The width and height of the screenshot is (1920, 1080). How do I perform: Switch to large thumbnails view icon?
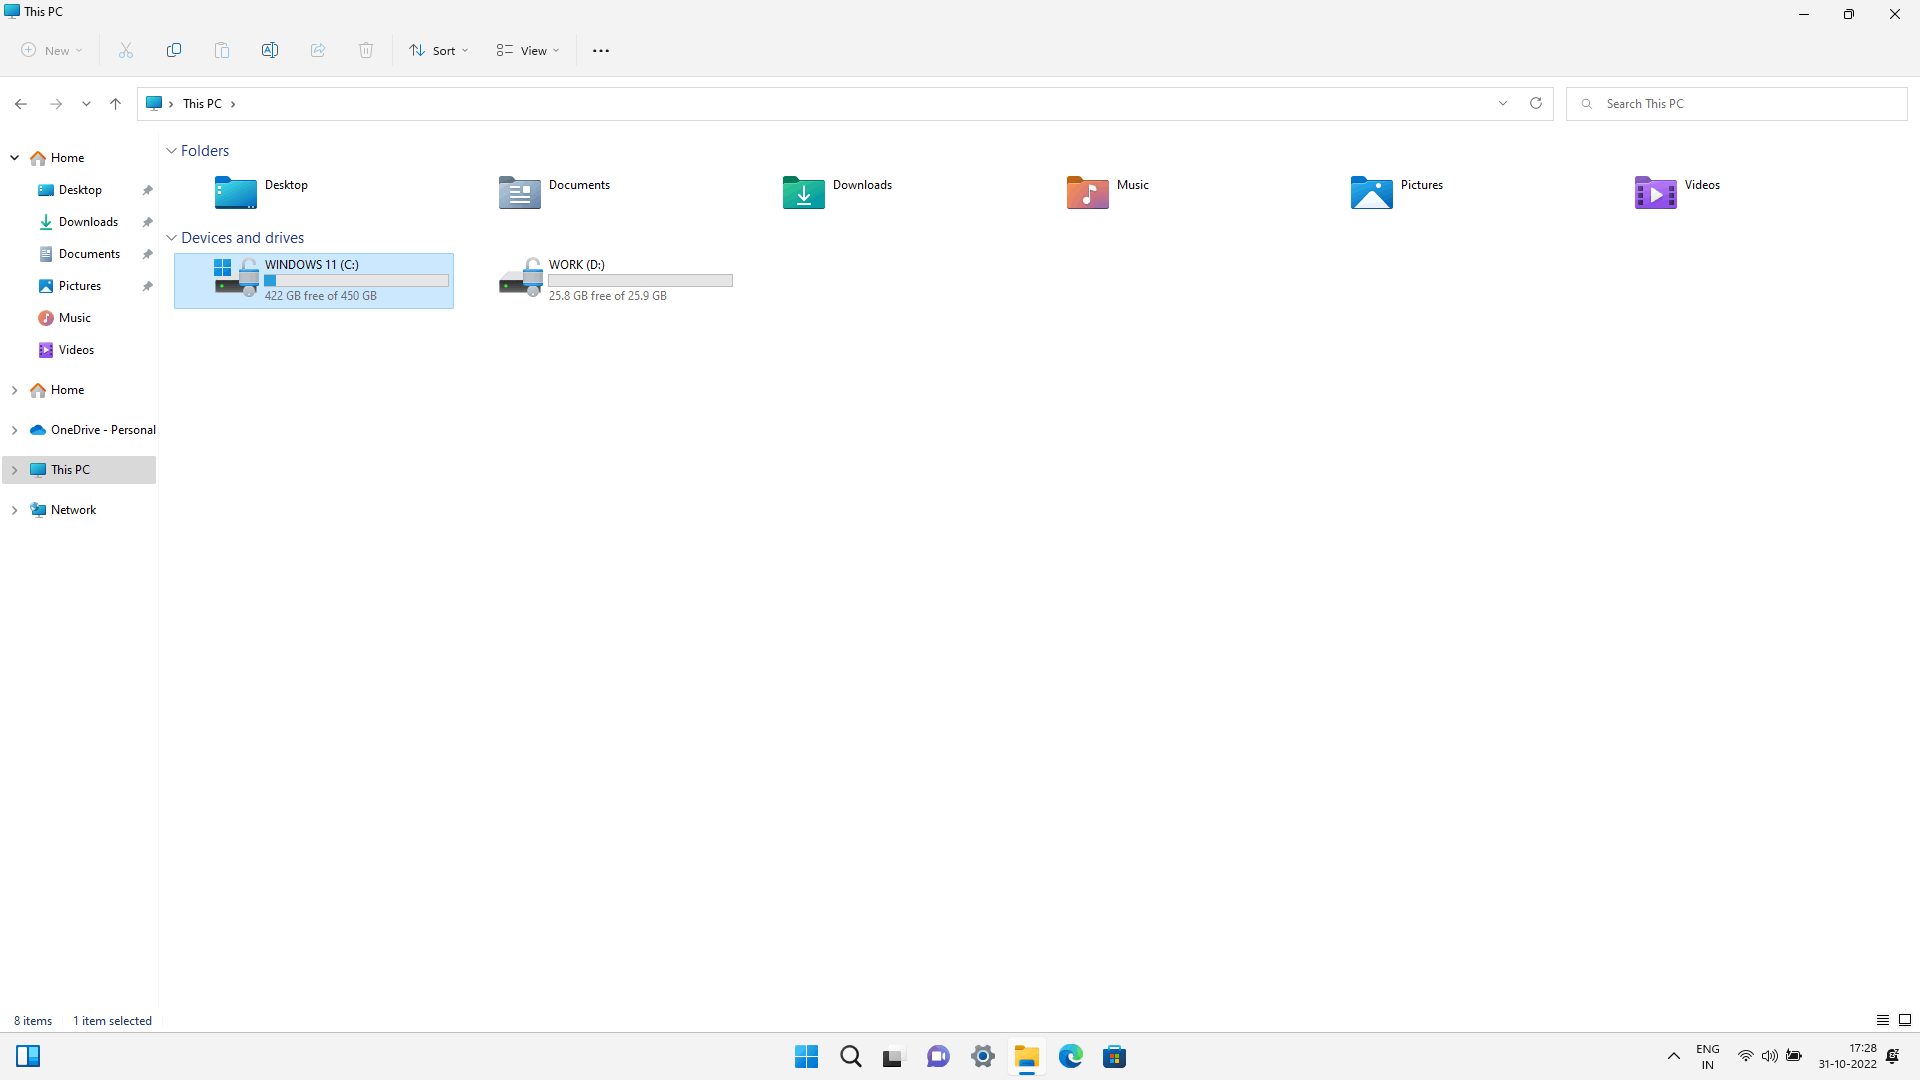coord(1905,1020)
